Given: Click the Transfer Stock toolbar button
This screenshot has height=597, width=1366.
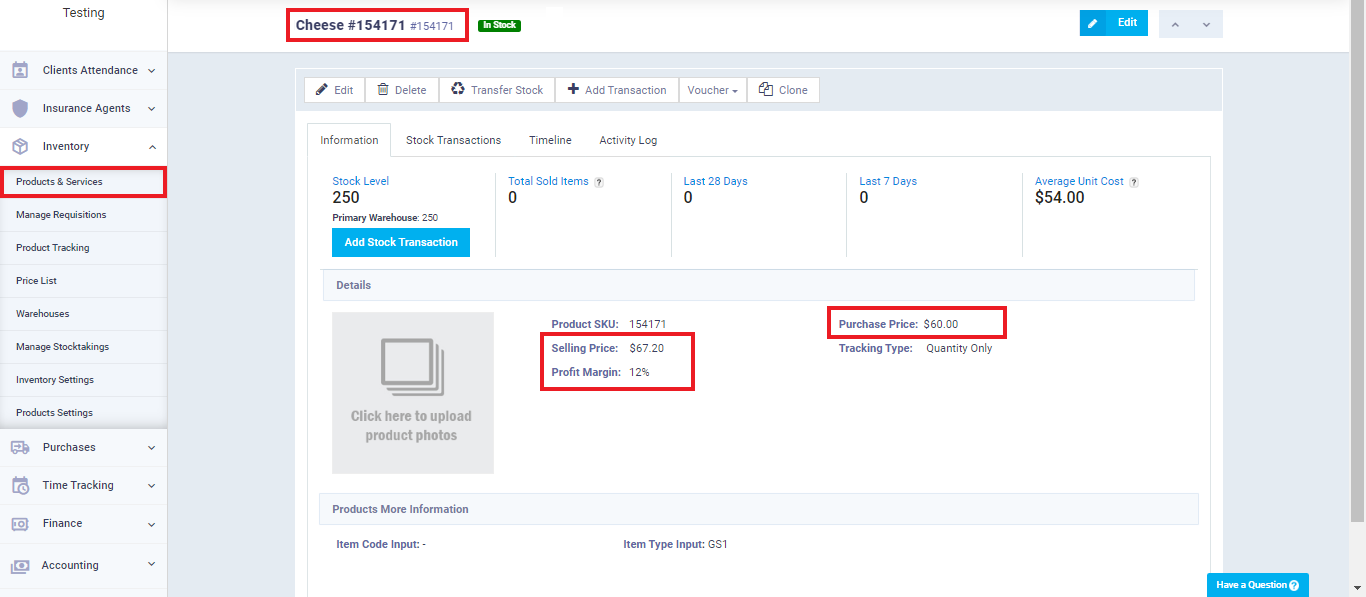Looking at the screenshot, I should pyautogui.click(x=497, y=90).
